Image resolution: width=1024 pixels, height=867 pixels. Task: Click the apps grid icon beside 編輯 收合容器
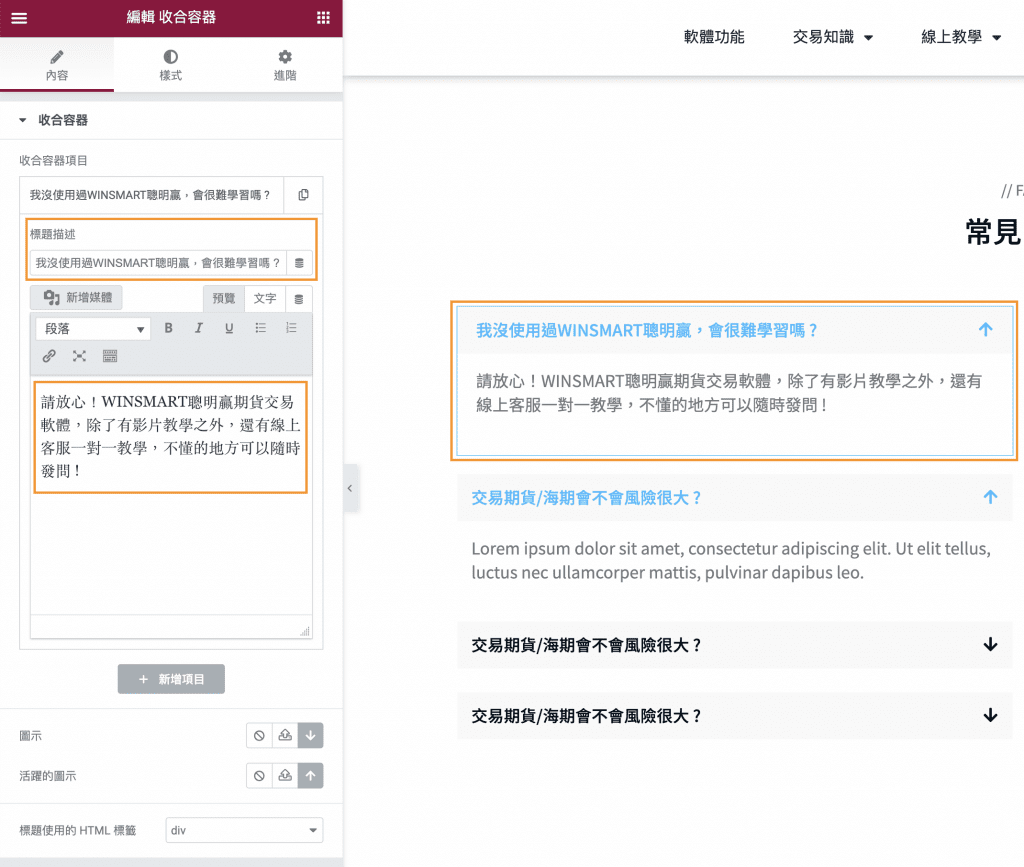point(323,18)
